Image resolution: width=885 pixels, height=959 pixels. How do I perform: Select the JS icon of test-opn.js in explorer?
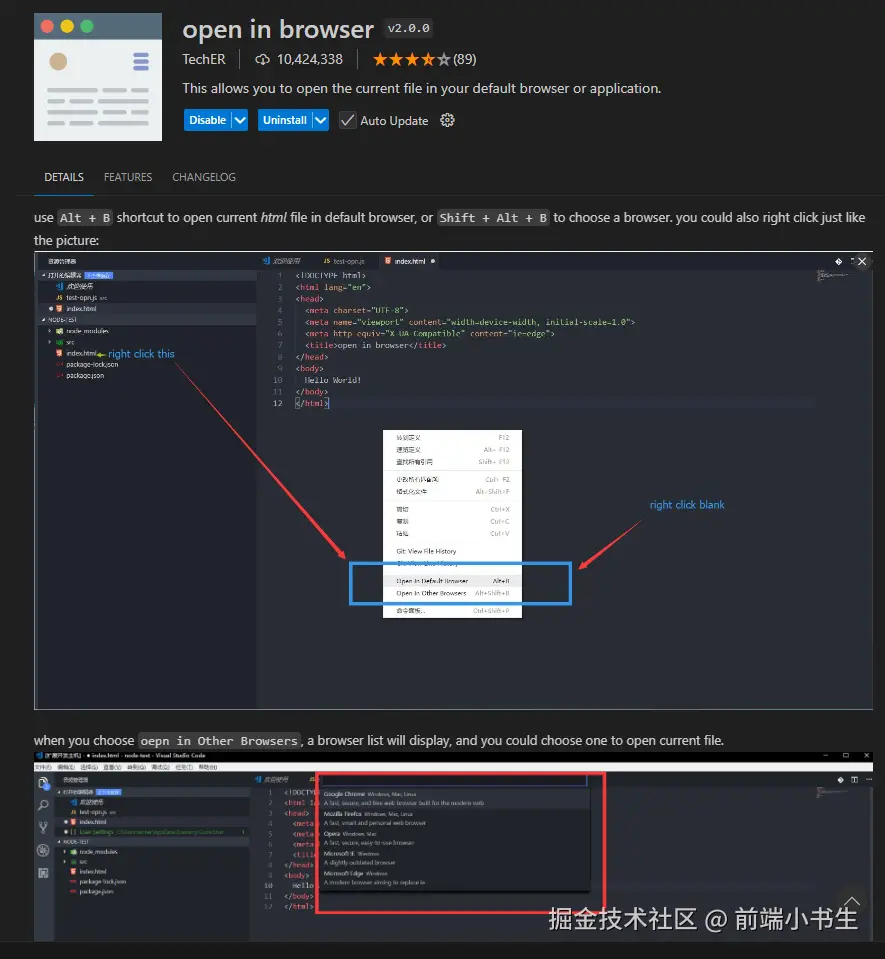[x=60, y=298]
